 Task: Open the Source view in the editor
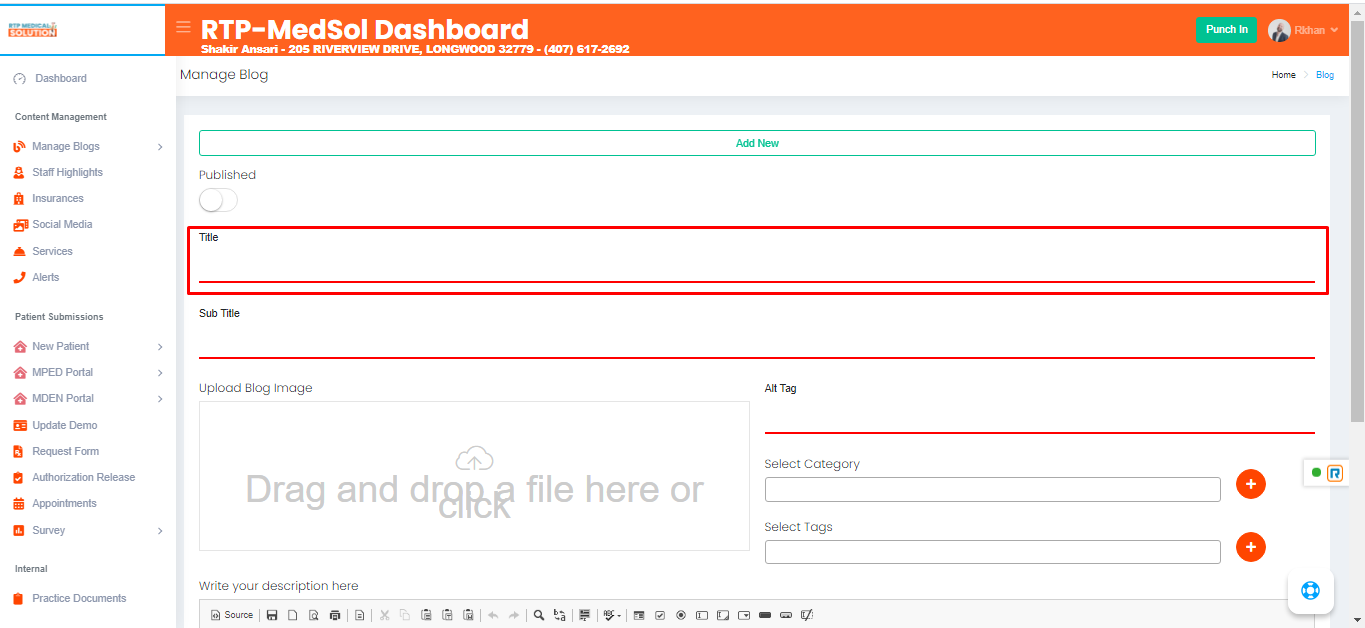232,615
